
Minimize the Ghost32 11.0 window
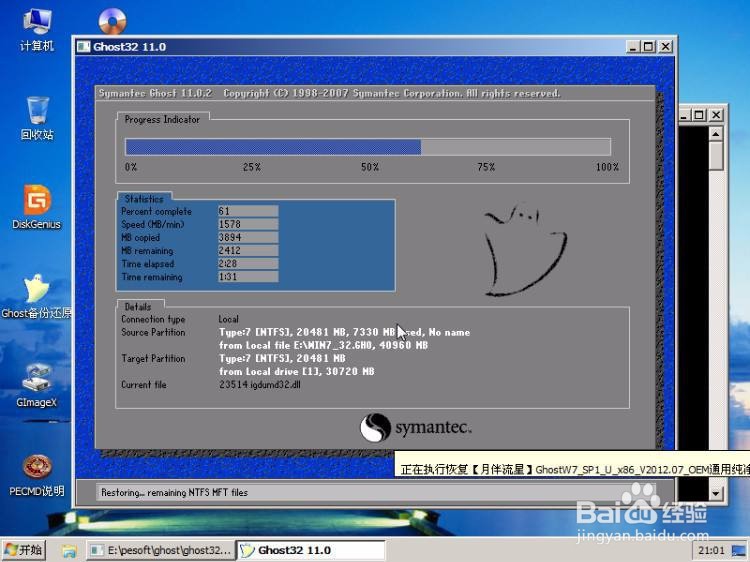(633, 46)
